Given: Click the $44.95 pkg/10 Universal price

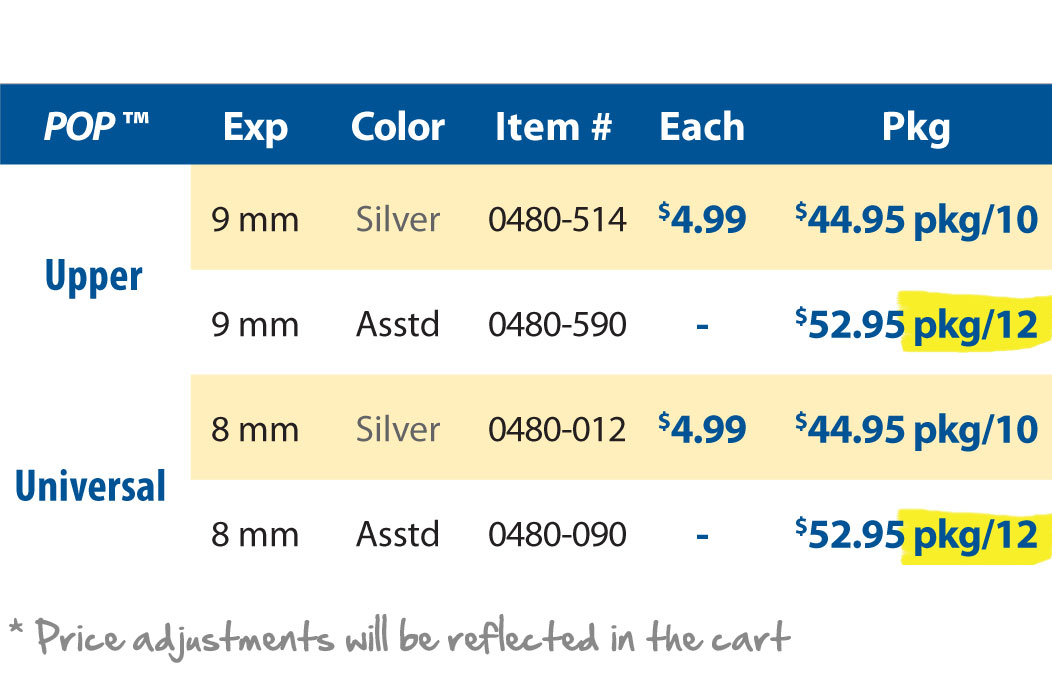Looking at the screenshot, I should point(916,429).
